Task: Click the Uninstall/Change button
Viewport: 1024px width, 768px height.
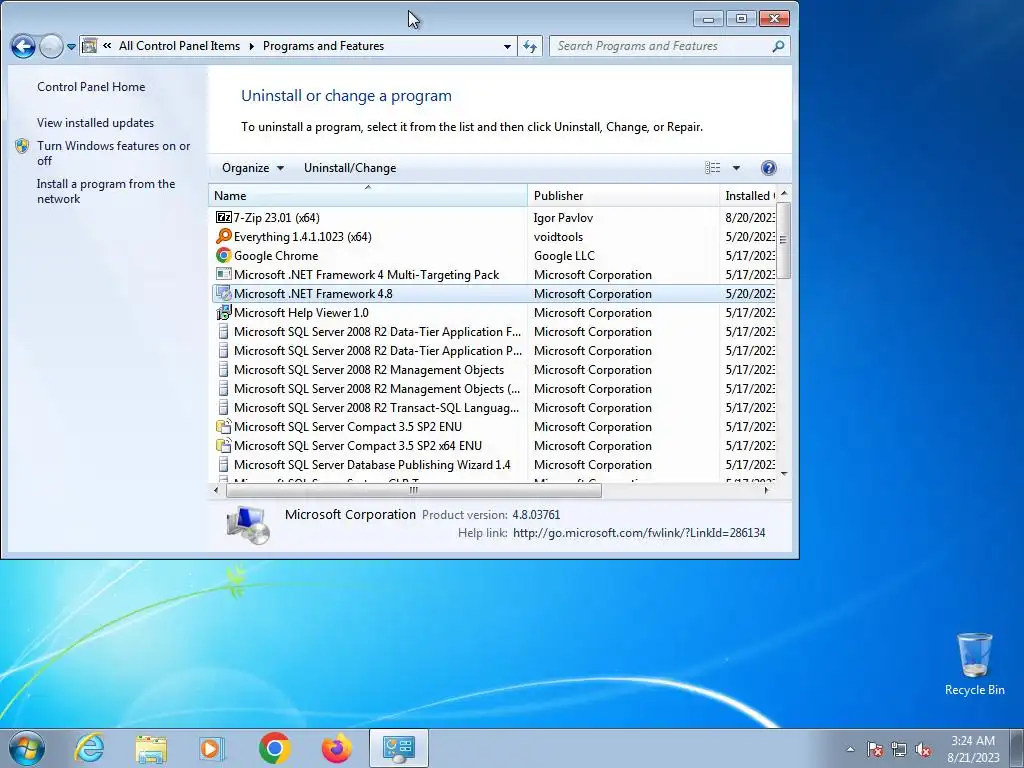Action: click(350, 168)
